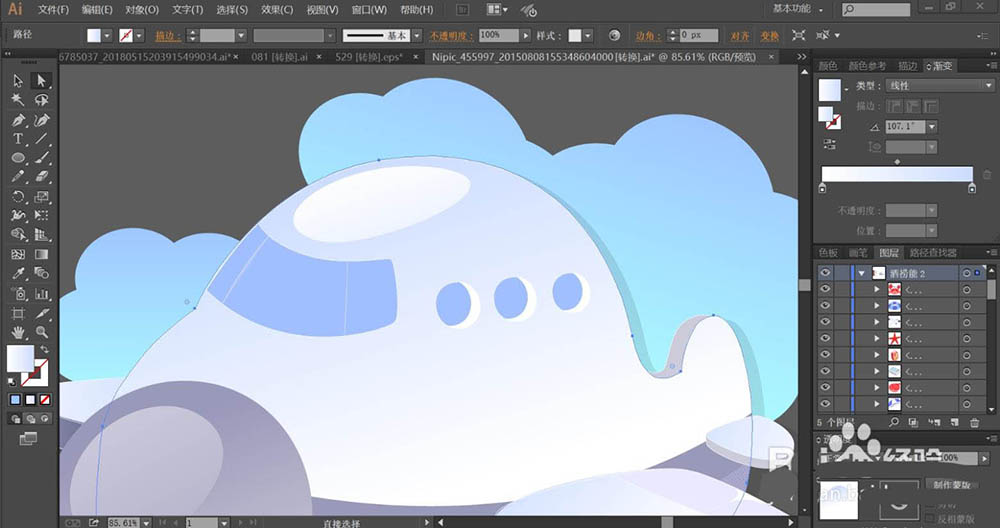Select the Pen tool
The width and height of the screenshot is (1000, 528).
pos(18,120)
